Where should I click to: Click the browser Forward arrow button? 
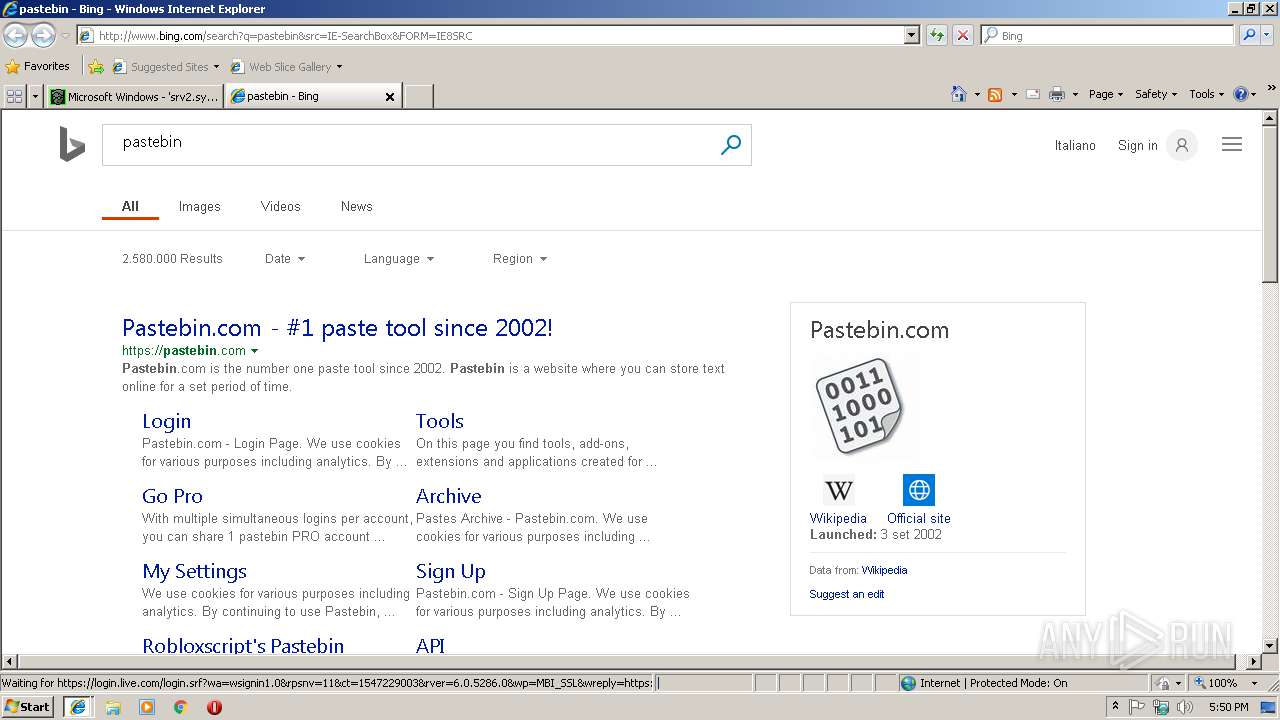[x=43, y=36]
